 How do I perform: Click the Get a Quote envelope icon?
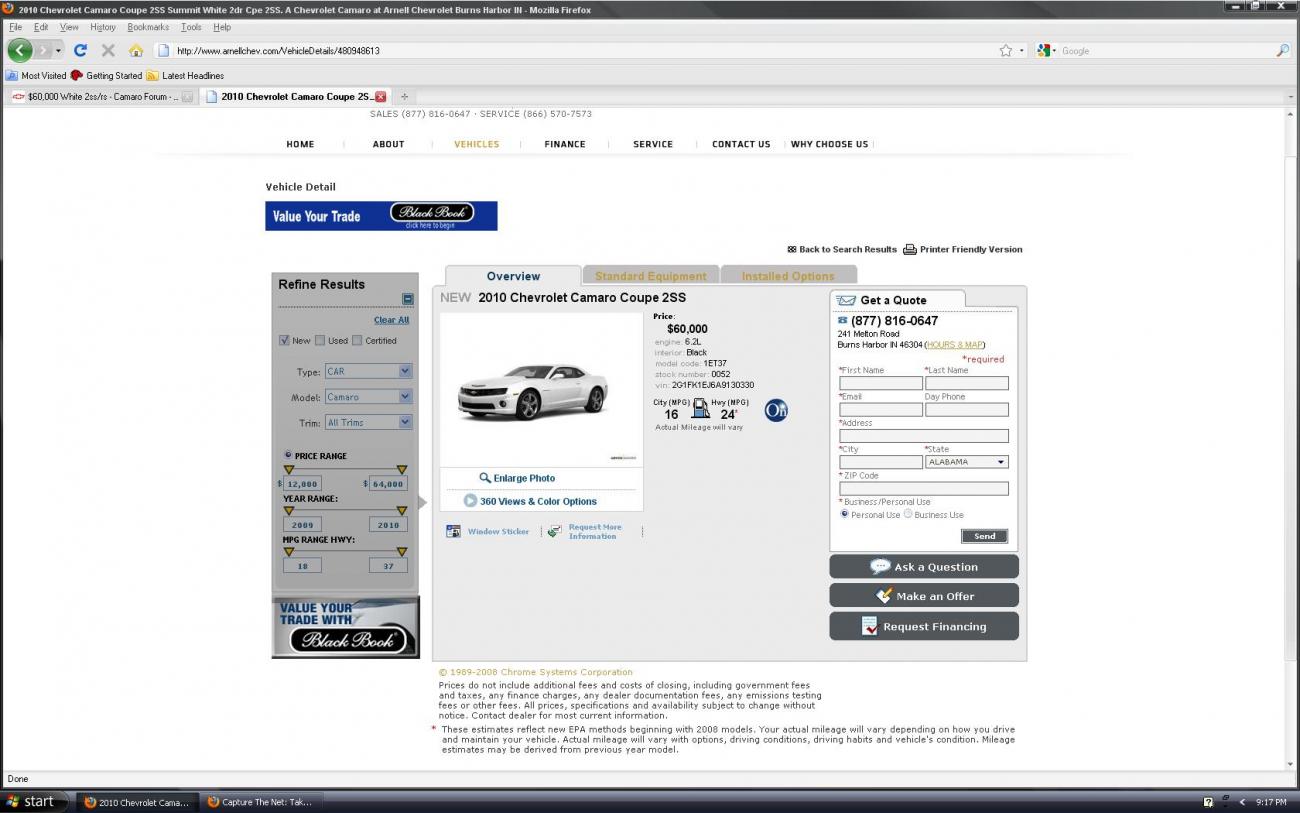(846, 300)
